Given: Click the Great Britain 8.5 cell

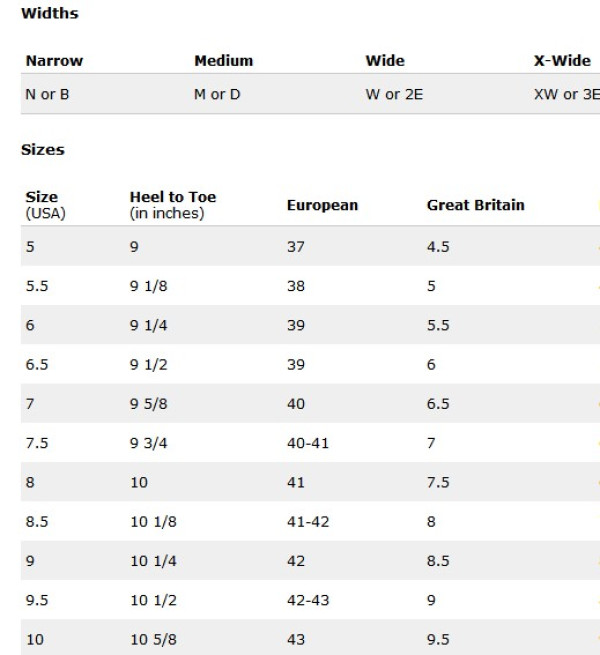Looking at the screenshot, I should tap(438, 561).
